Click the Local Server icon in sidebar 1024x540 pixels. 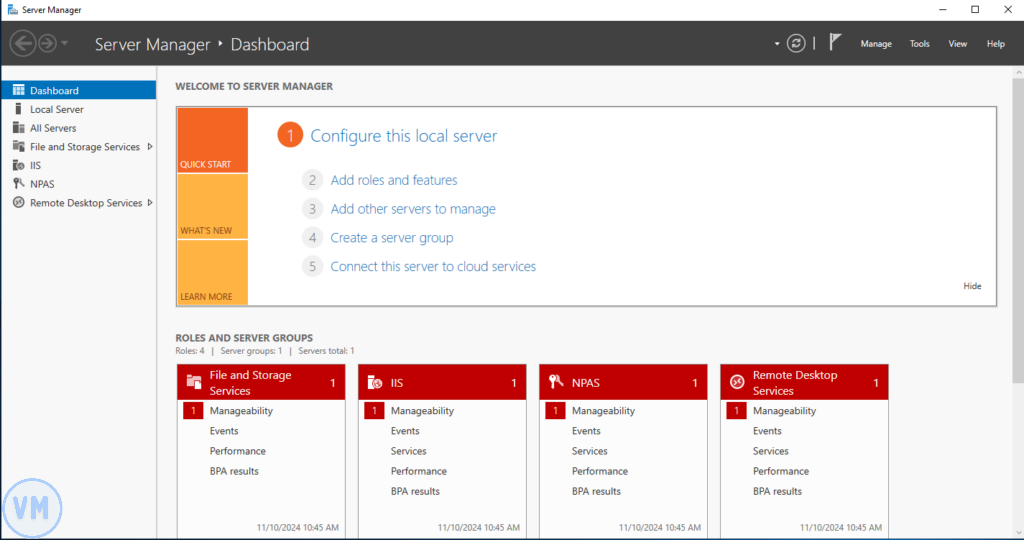[18, 109]
